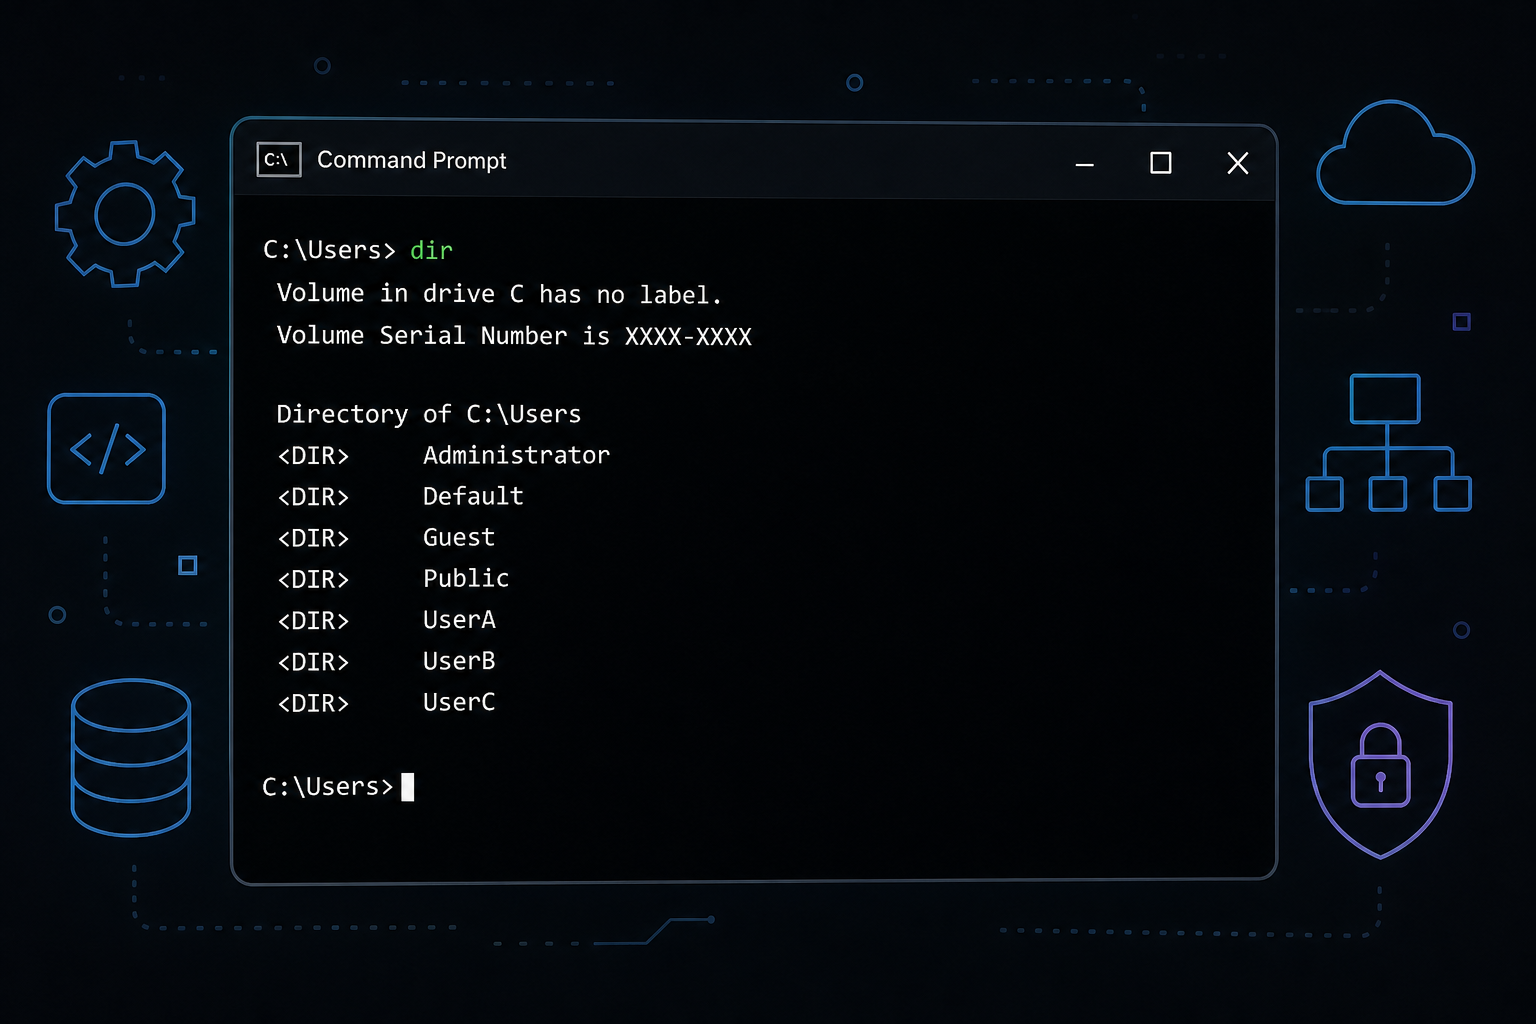The height and width of the screenshot is (1024, 1536).
Task: Click the <DIR> tag beside UserC
Action: (x=313, y=703)
